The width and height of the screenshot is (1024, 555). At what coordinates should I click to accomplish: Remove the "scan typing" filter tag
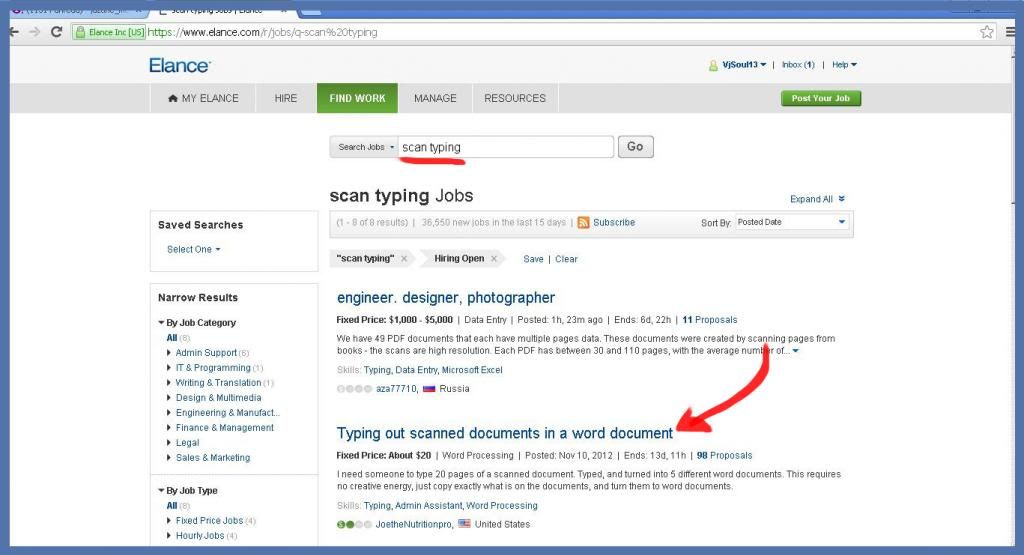(x=404, y=259)
